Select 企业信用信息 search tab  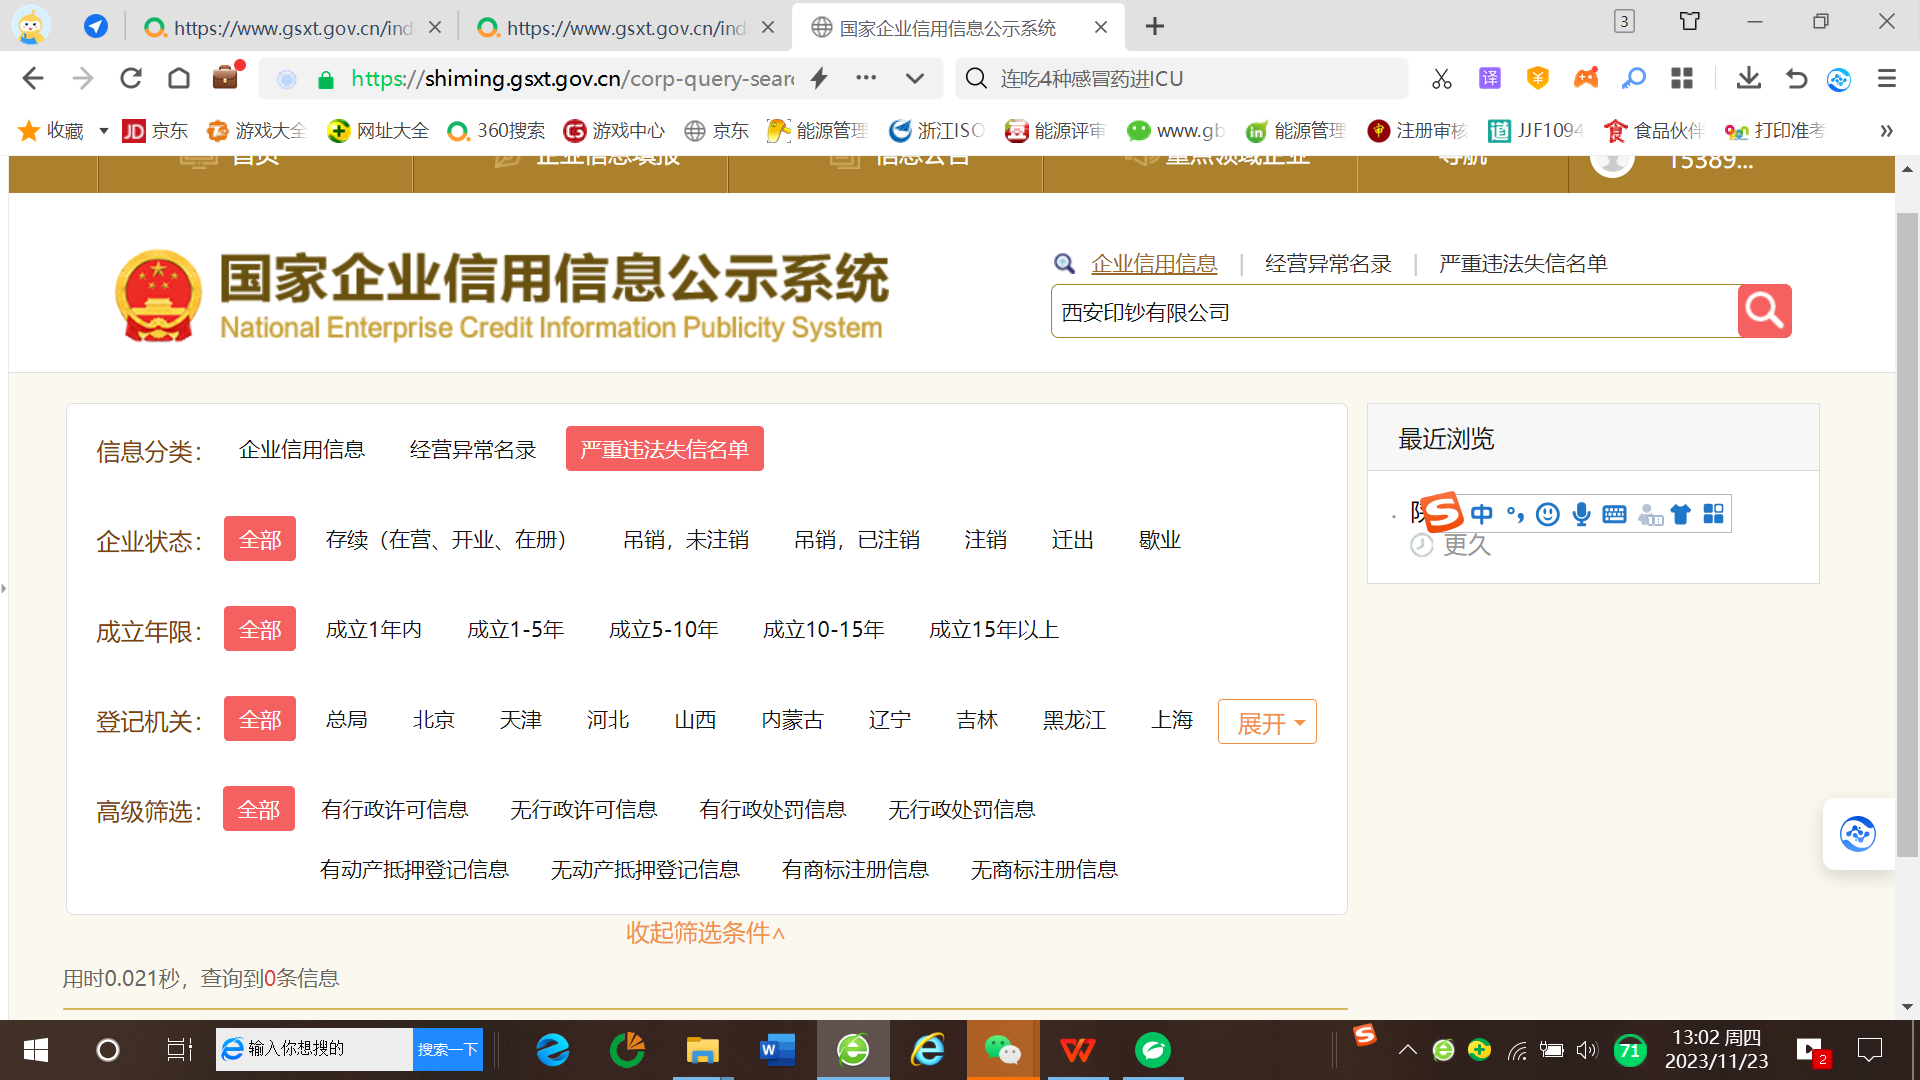tap(1154, 264)
